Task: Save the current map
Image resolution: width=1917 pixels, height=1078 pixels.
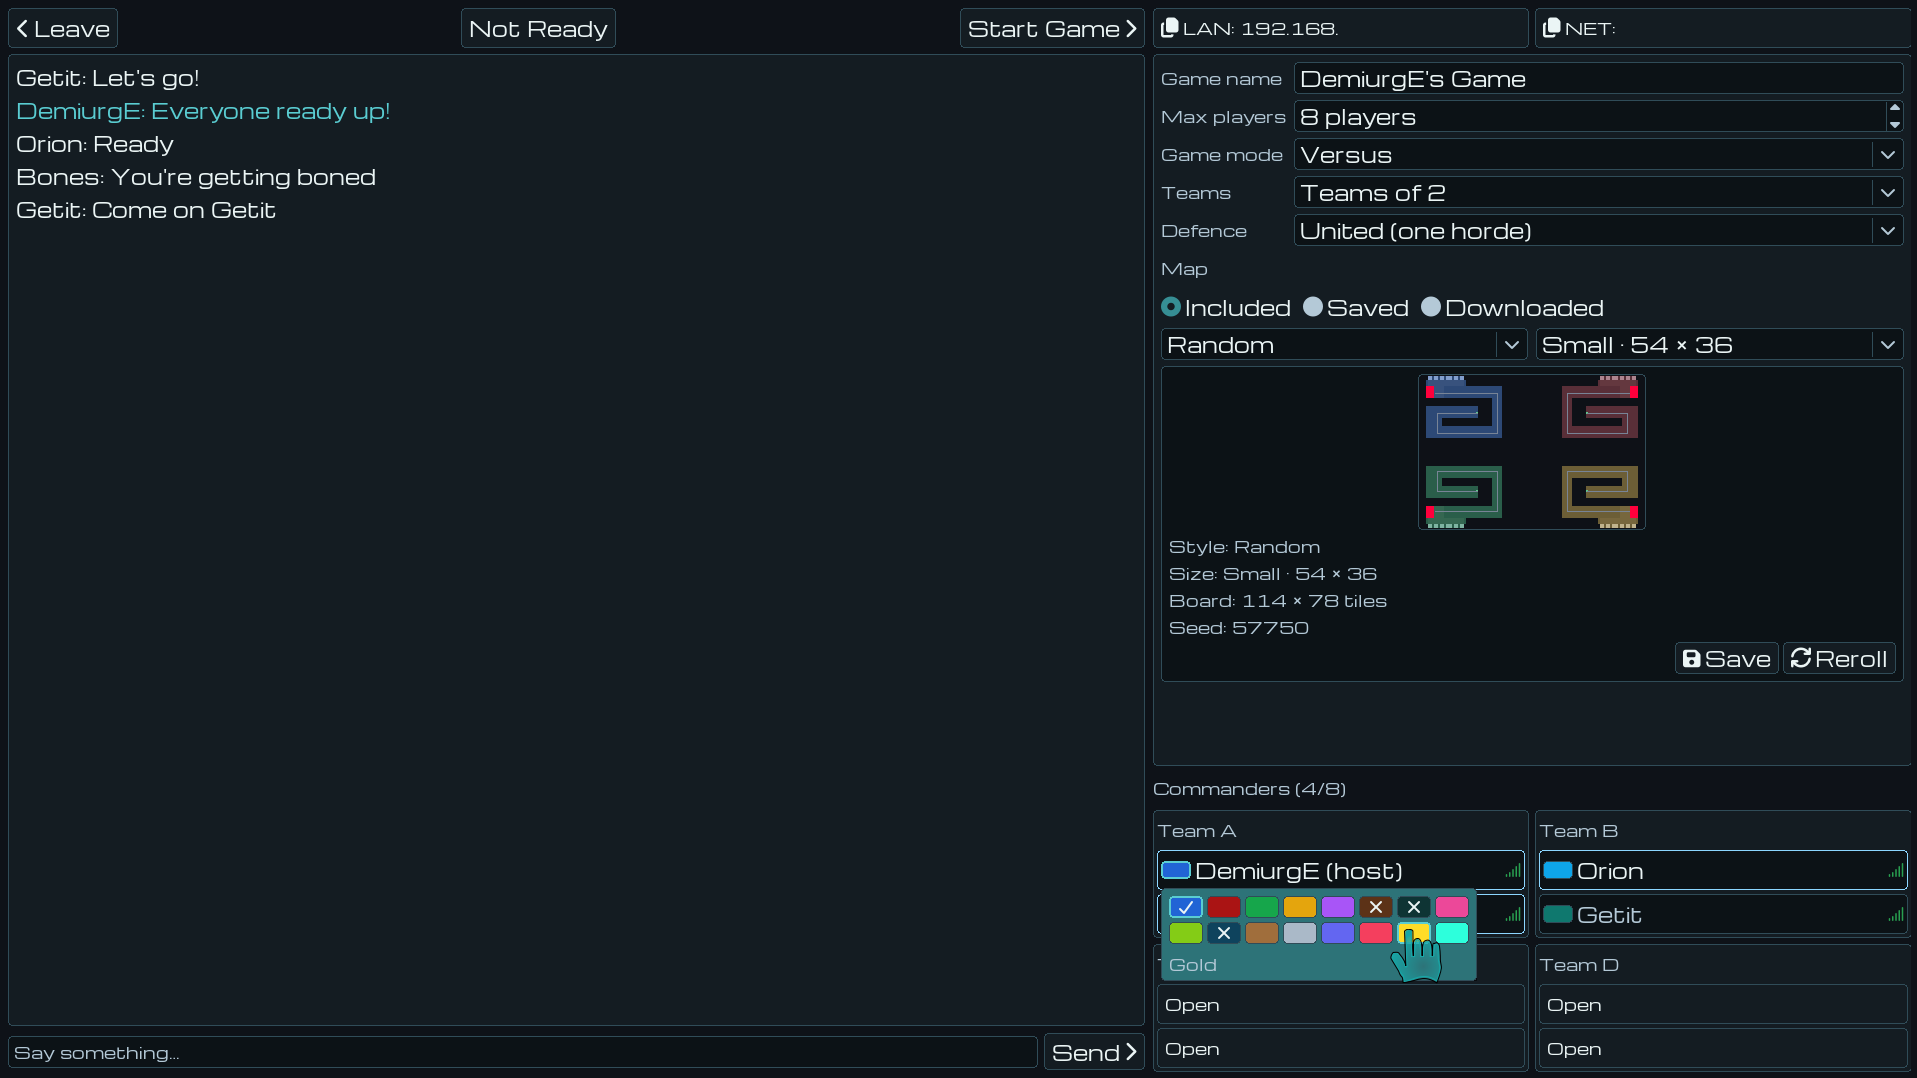Action: click(1727, 659)
